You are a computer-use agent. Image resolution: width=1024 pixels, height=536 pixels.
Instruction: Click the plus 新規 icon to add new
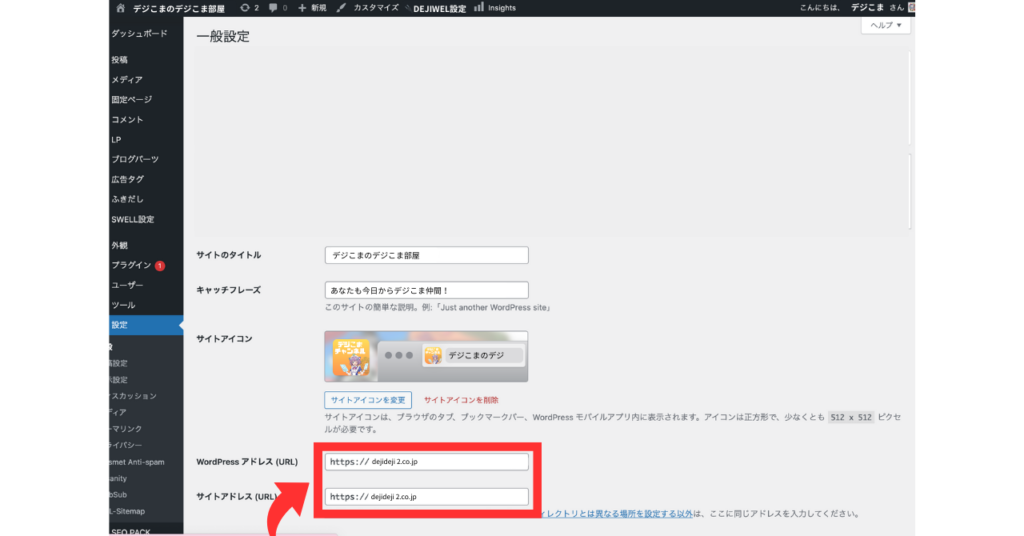point(302,8)
